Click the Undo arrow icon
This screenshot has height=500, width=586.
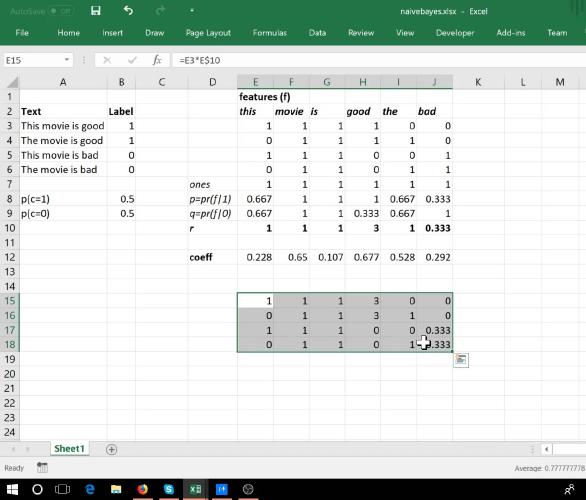point(128,11)
